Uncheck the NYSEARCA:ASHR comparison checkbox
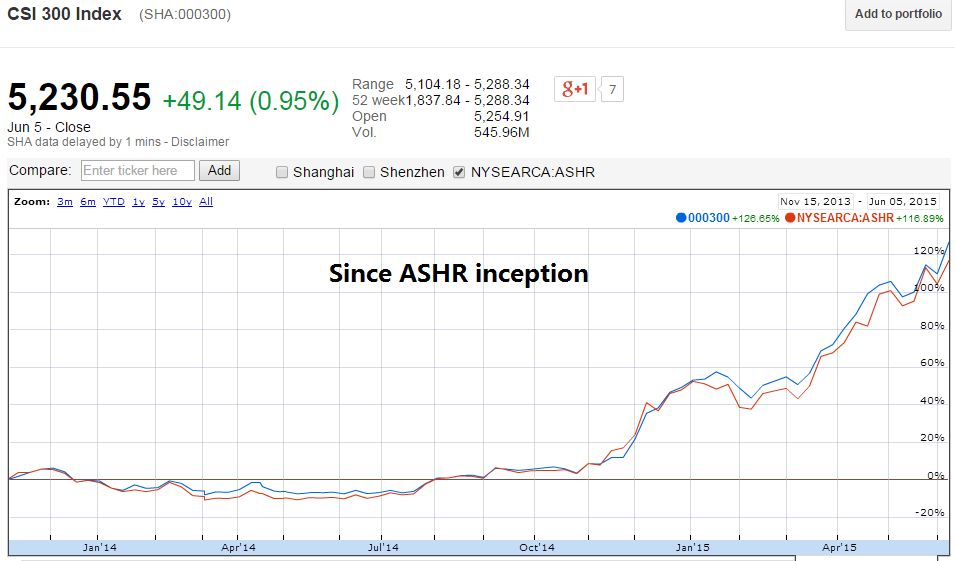Screen dimensions: 955x561 pyautogui.click(x=459, y=172)
